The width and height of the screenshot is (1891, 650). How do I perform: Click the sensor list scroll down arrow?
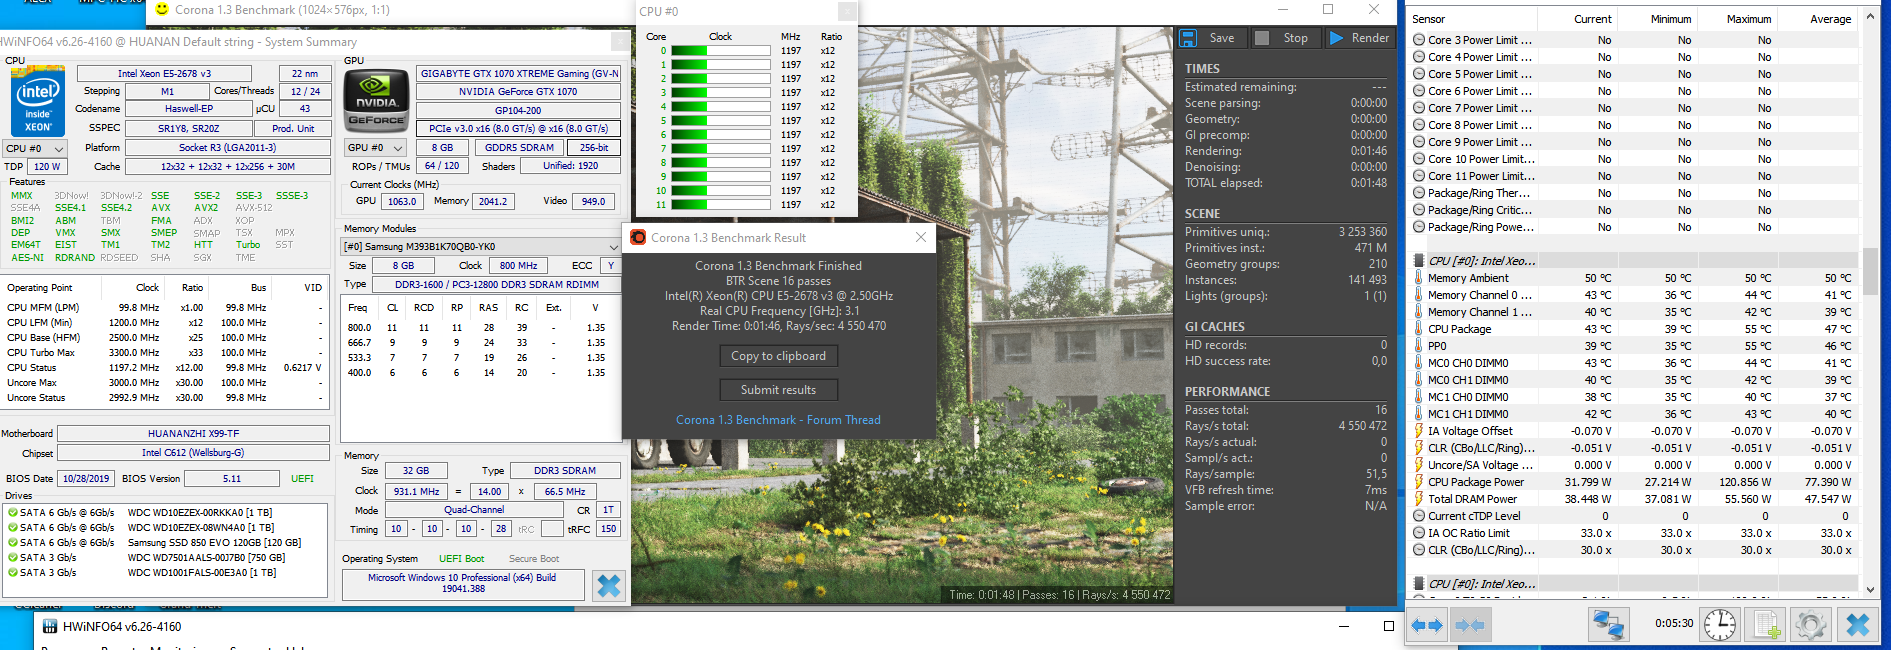[1870, 589]
